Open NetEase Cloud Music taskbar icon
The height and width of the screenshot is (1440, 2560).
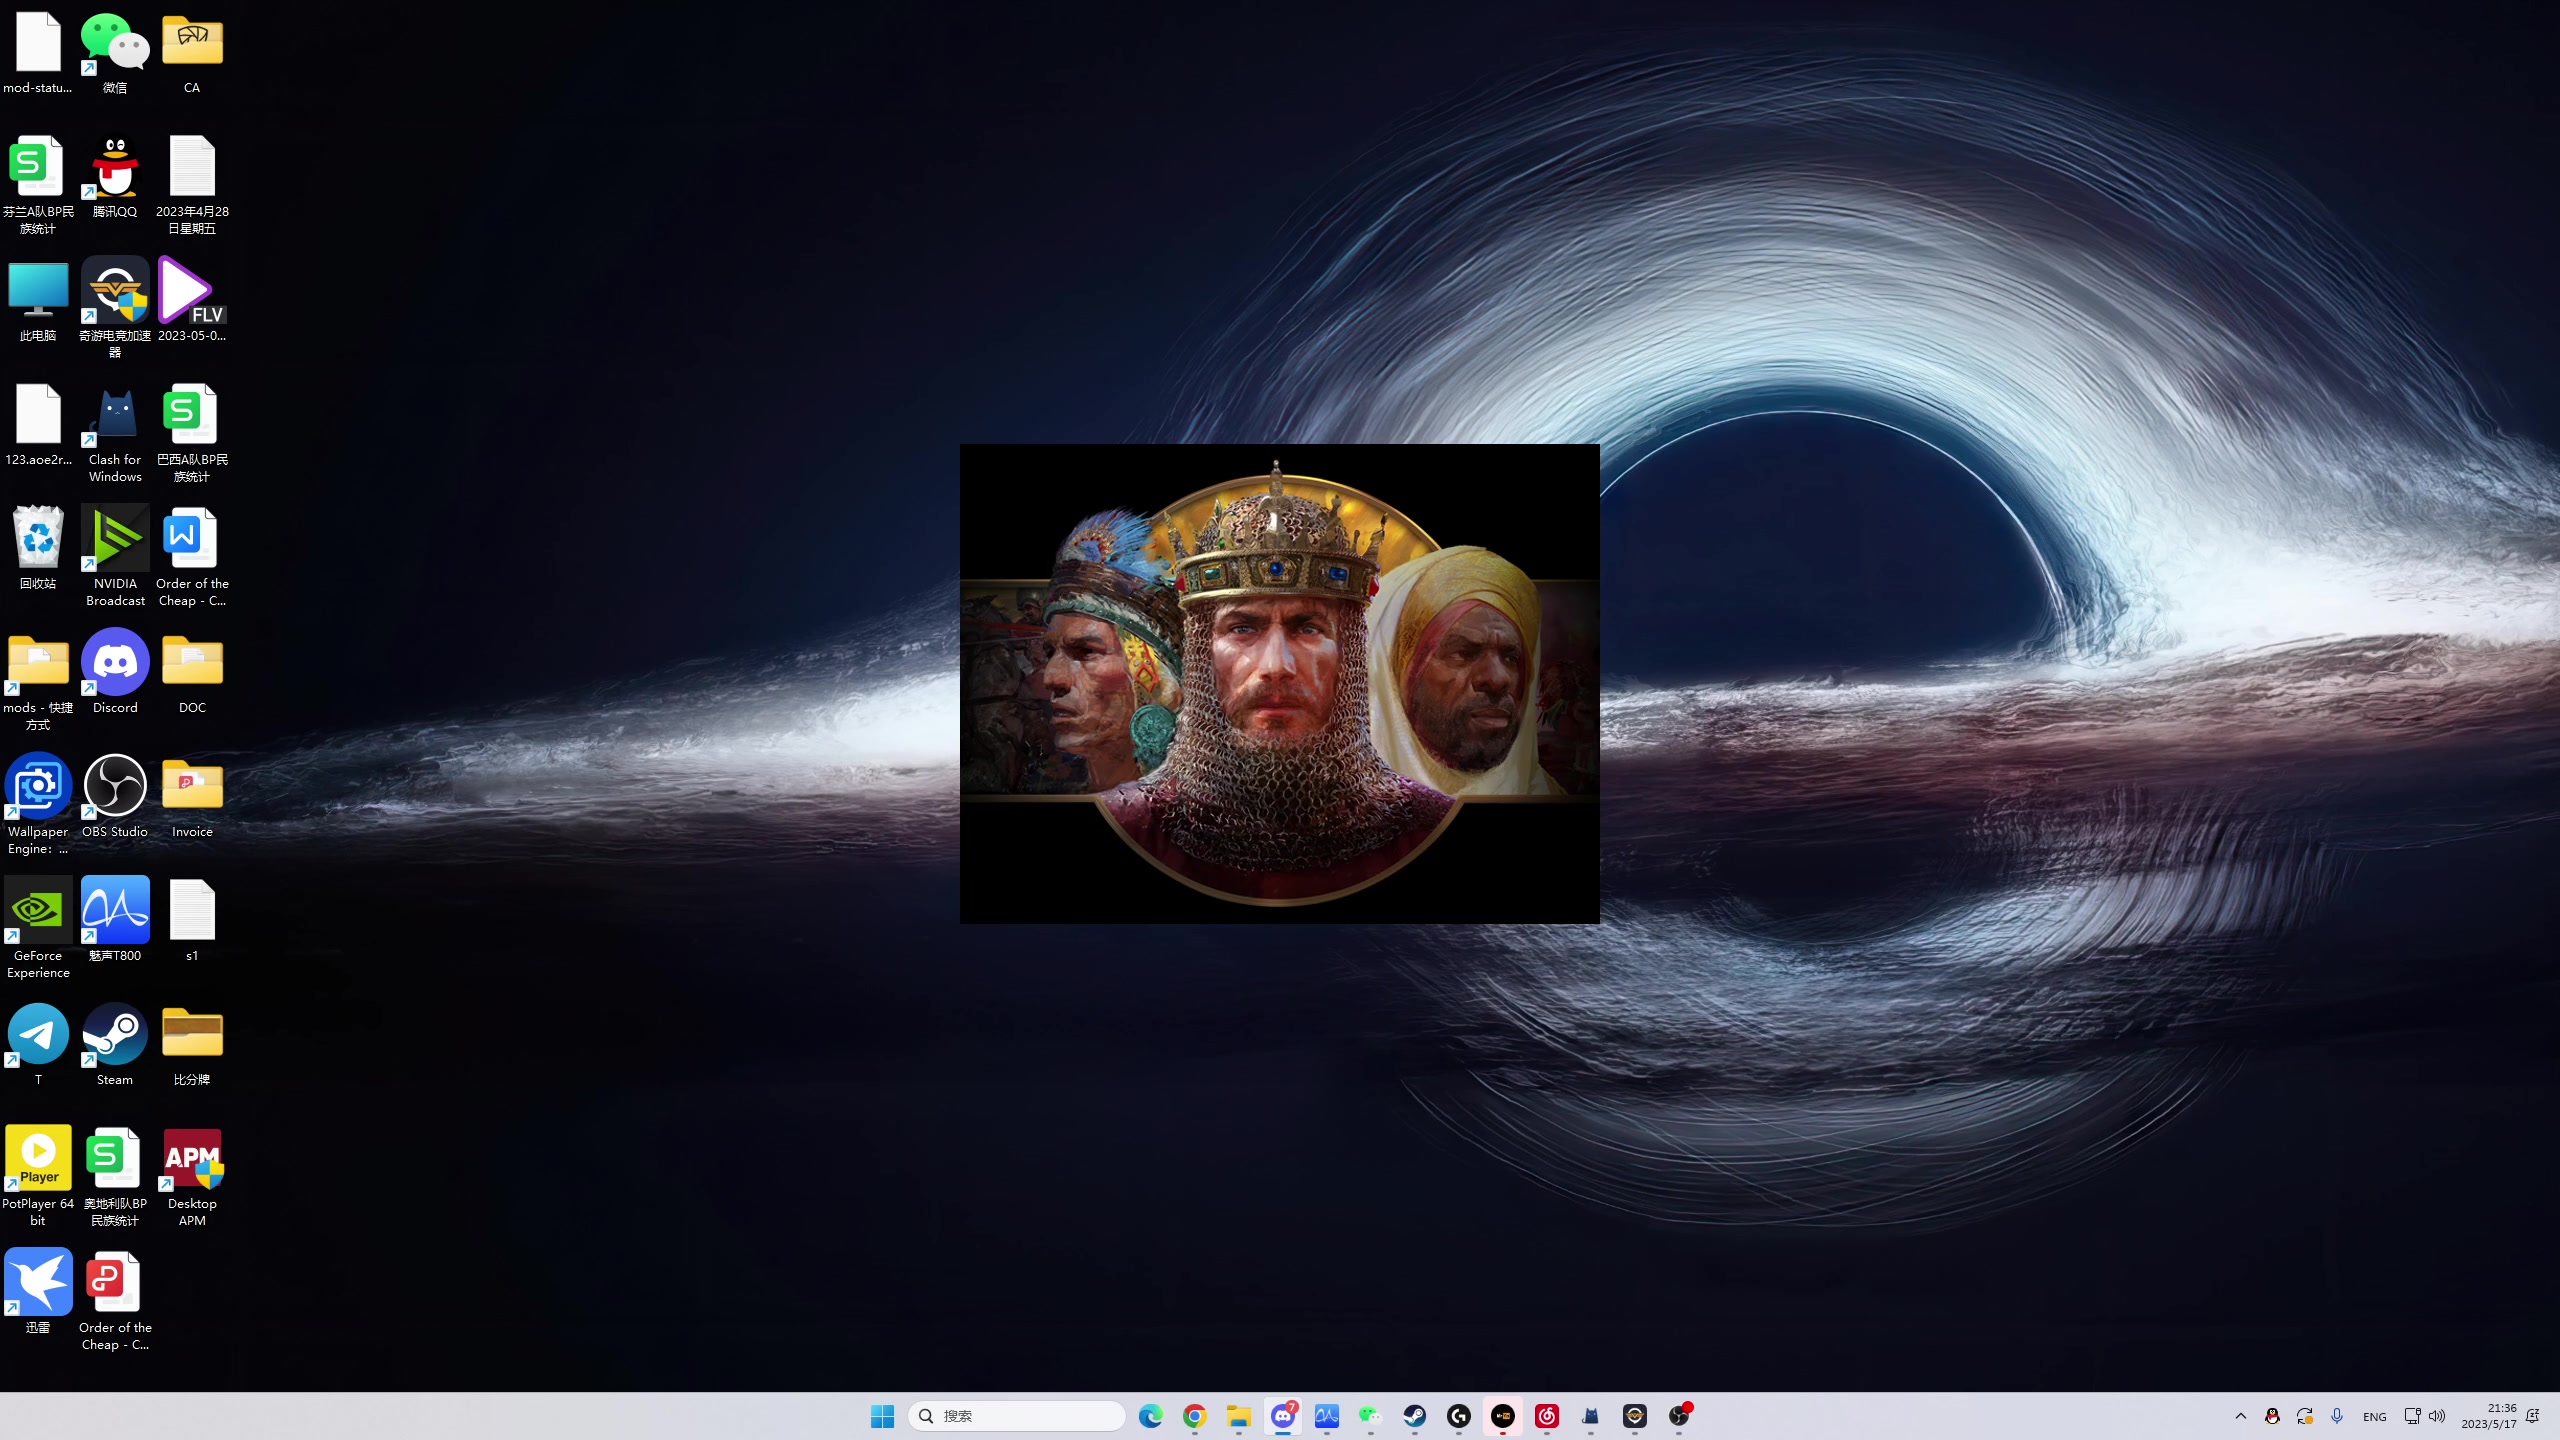coord(1547,1416)
